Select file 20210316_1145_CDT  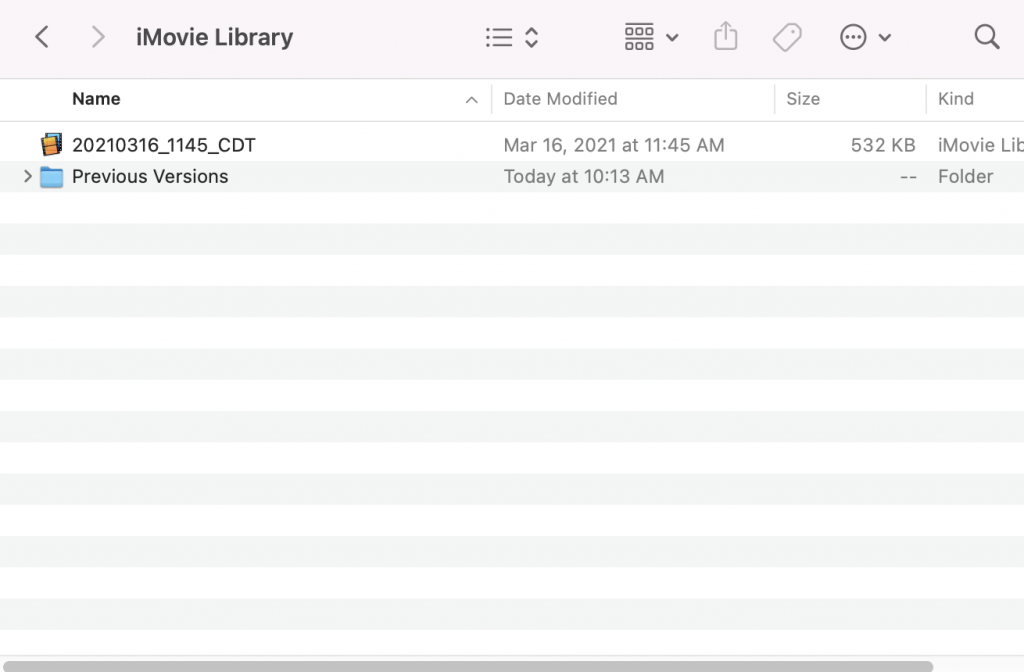(x=163, y=145)
